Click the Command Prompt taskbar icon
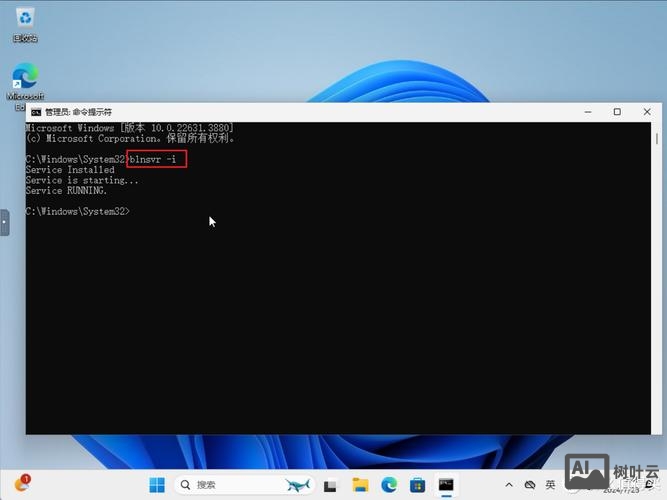Screen dimensions: 667x500 point(447,485)
